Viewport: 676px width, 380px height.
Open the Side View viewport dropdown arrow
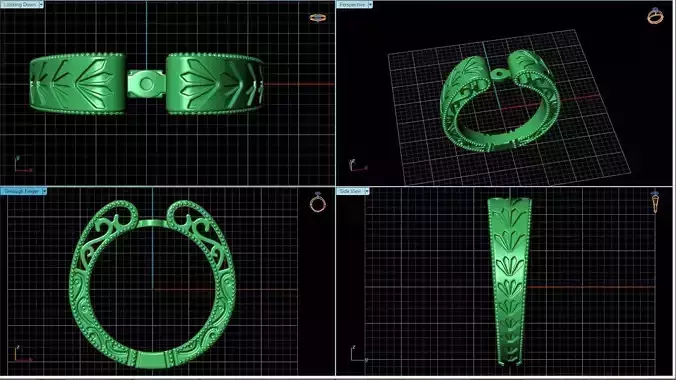pos(367,191)
